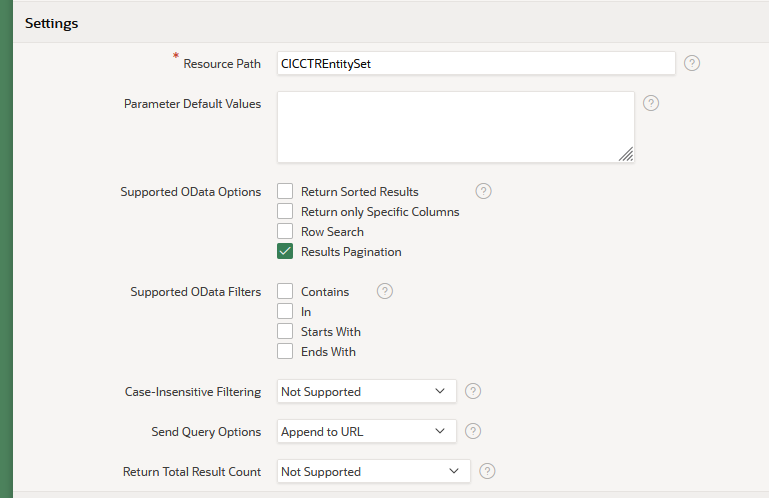The image size is (769, 498).
Task: Open Return Total Result Count dropdown
Action: 373,472
